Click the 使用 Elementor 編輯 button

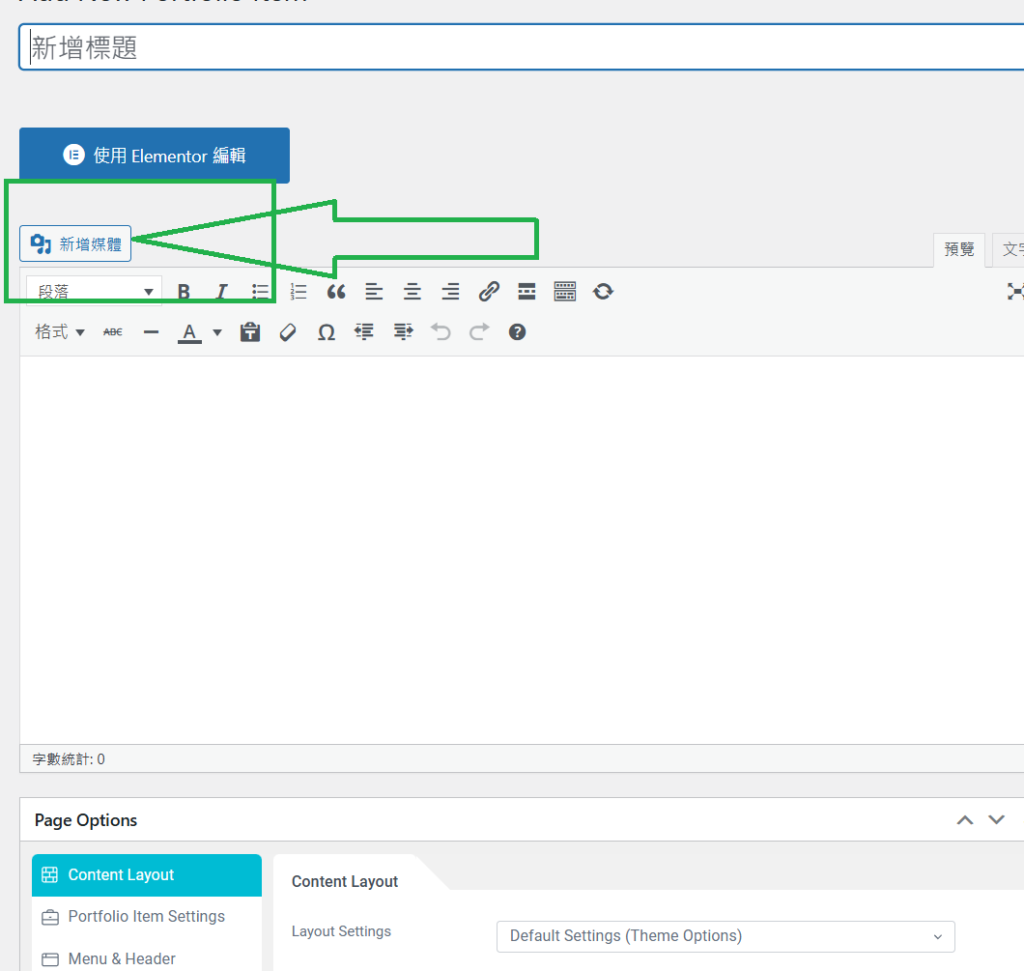point(154,155)
